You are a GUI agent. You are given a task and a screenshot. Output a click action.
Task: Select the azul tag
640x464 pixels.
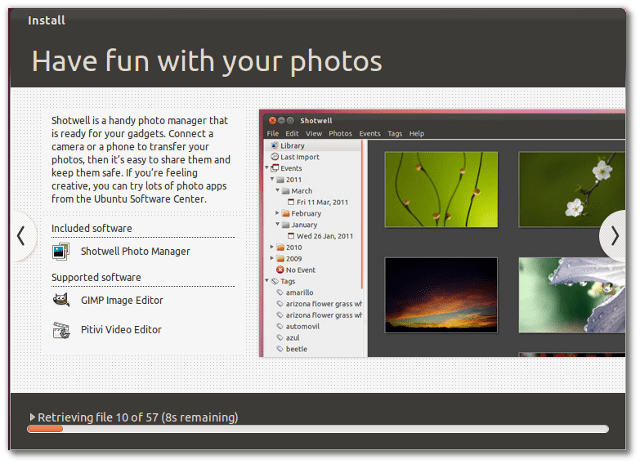(x=293, y=338)
